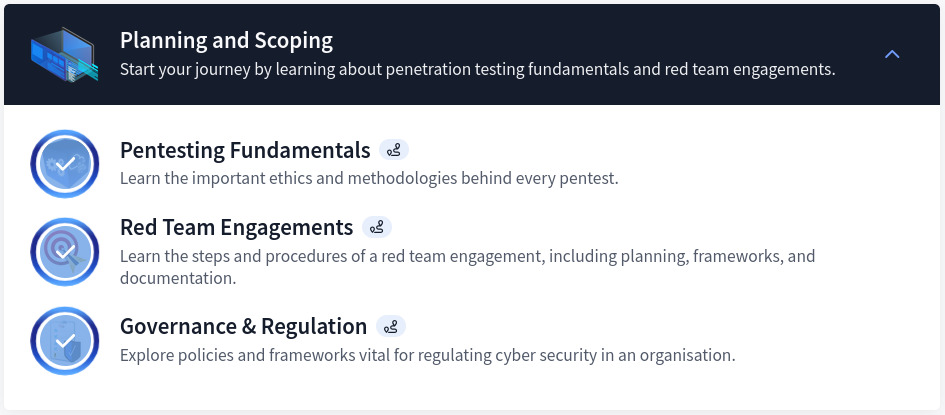Click the Planning and Scoping header title
Viewport: 945px width, 415px height.
tap(226, 41)
